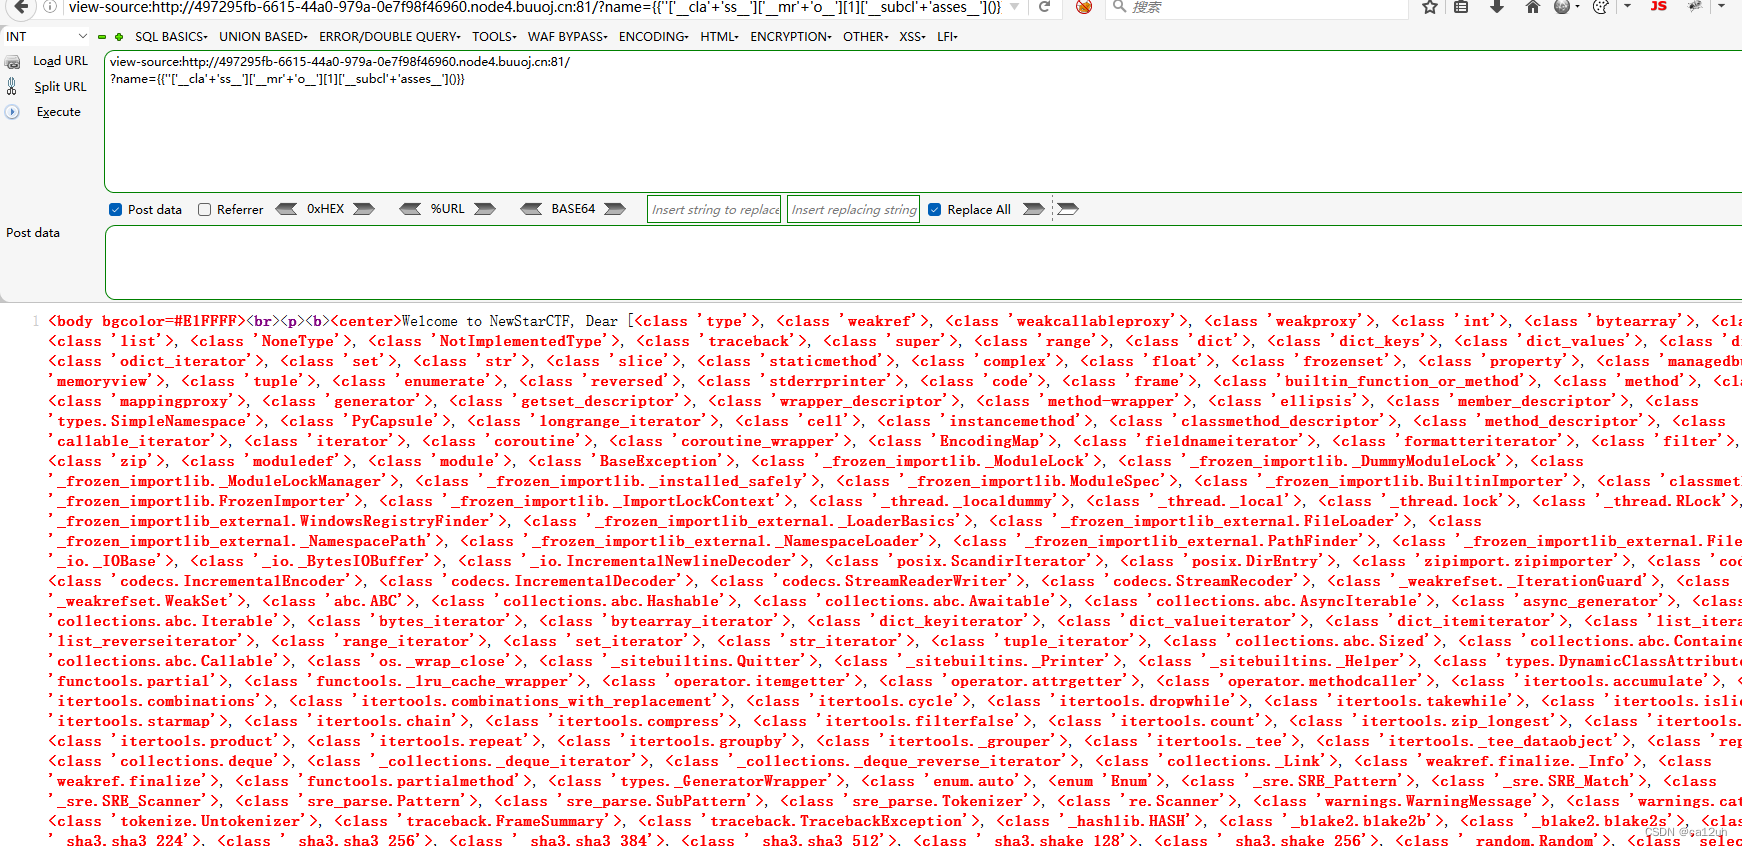Viewport: 1742px width, 846px height.
Task: Click the Split URL button label
Action: 60,87
